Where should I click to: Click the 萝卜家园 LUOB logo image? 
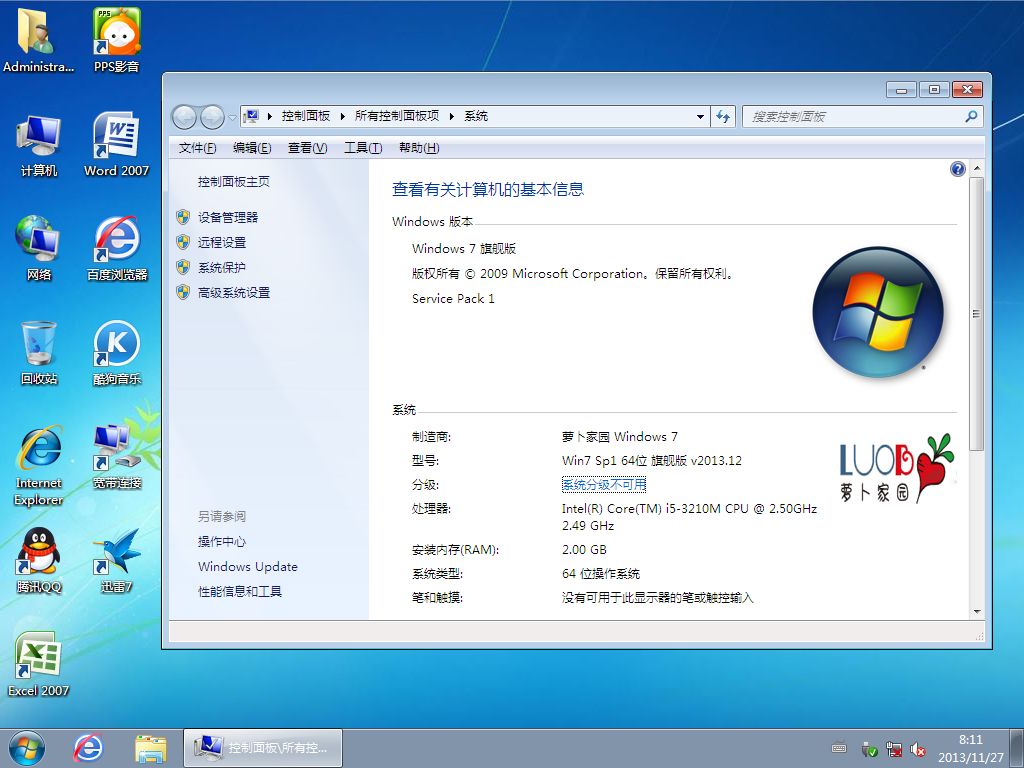[897, 468]
